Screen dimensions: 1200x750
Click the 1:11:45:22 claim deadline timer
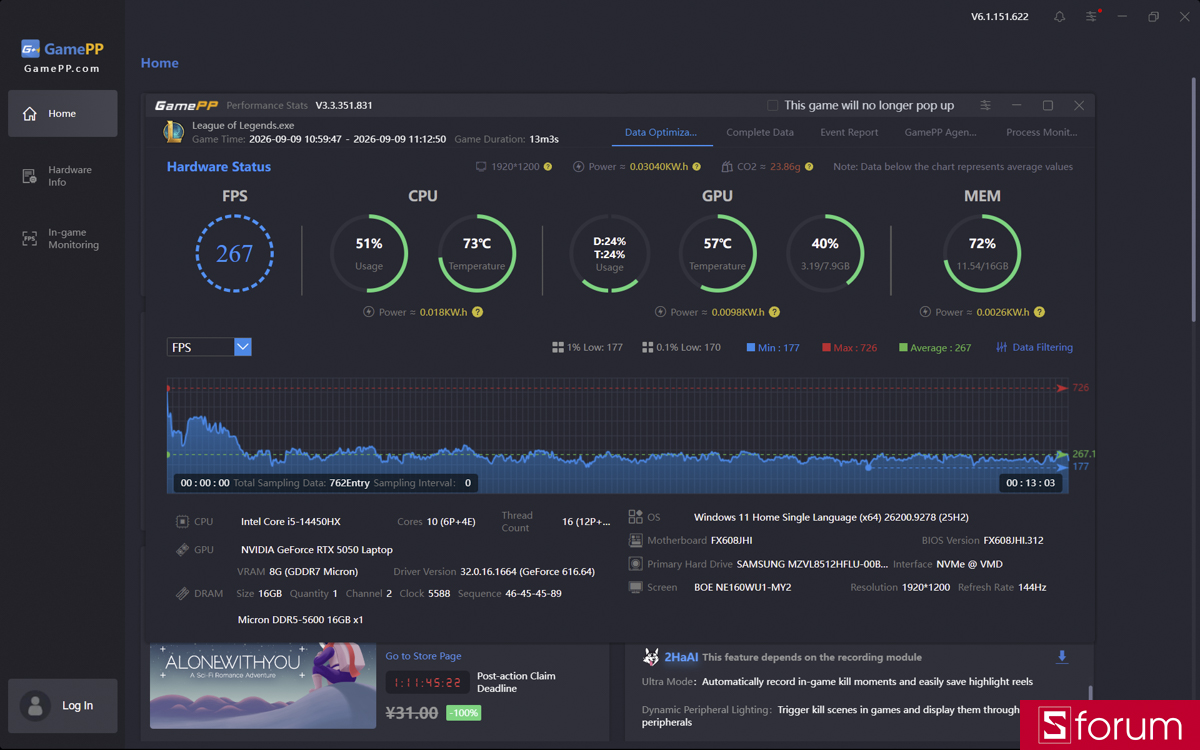tap(427, 682)
